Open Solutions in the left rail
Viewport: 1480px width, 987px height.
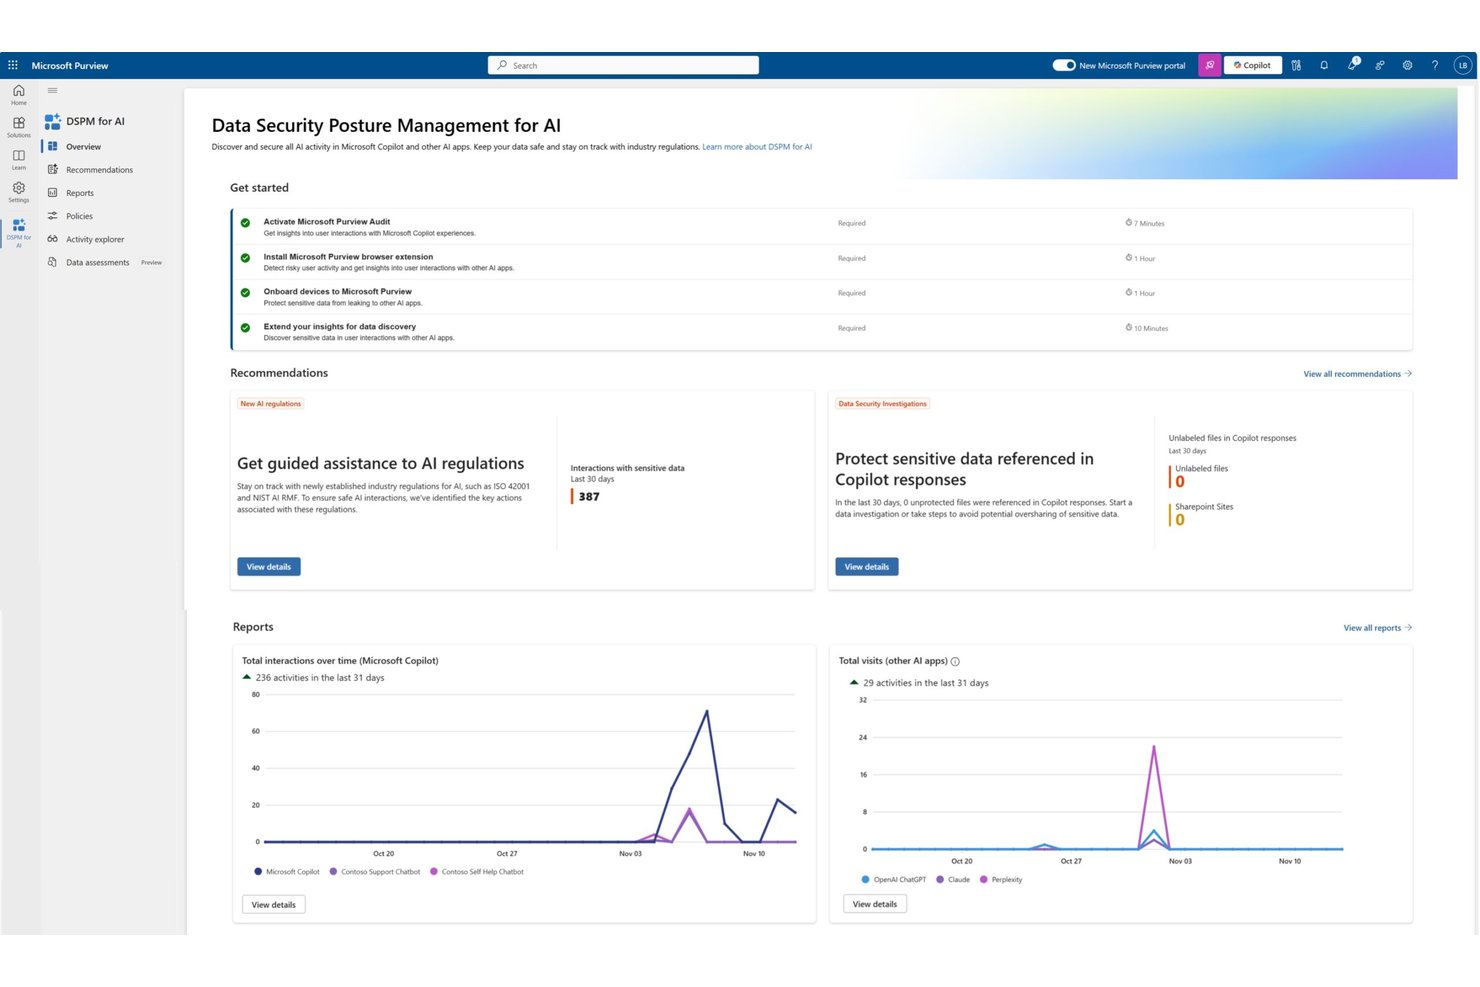coord(19,127)
